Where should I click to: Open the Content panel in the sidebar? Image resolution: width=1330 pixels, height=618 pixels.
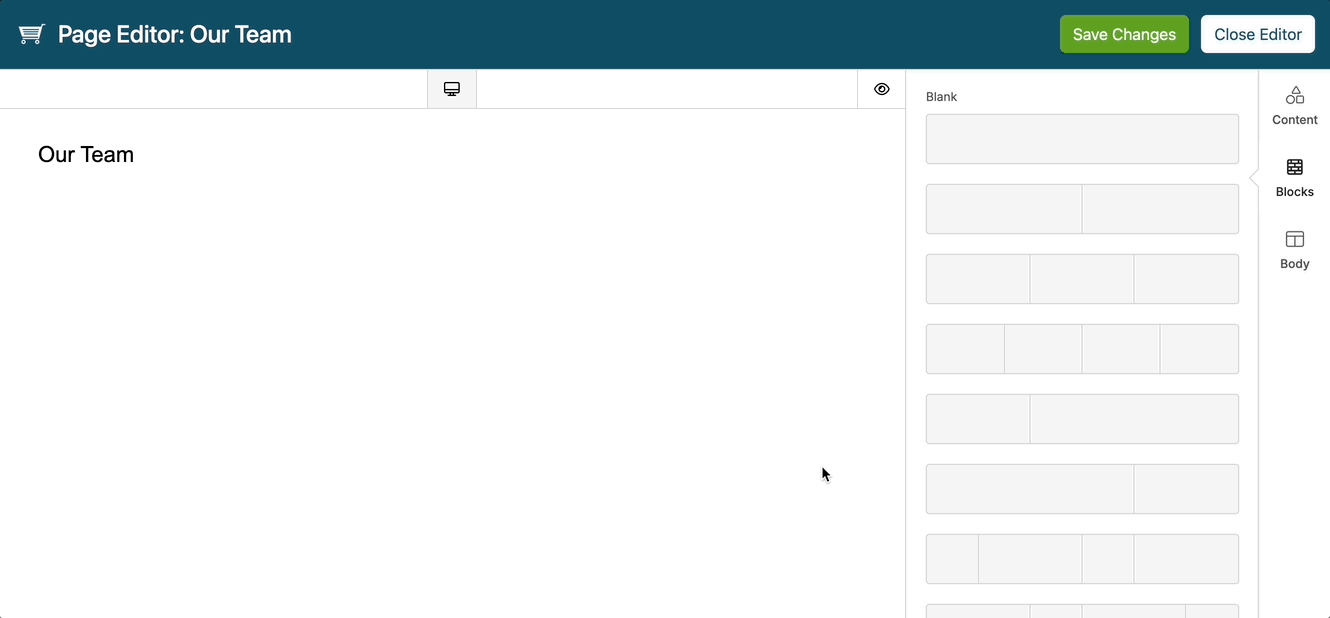1294,105
